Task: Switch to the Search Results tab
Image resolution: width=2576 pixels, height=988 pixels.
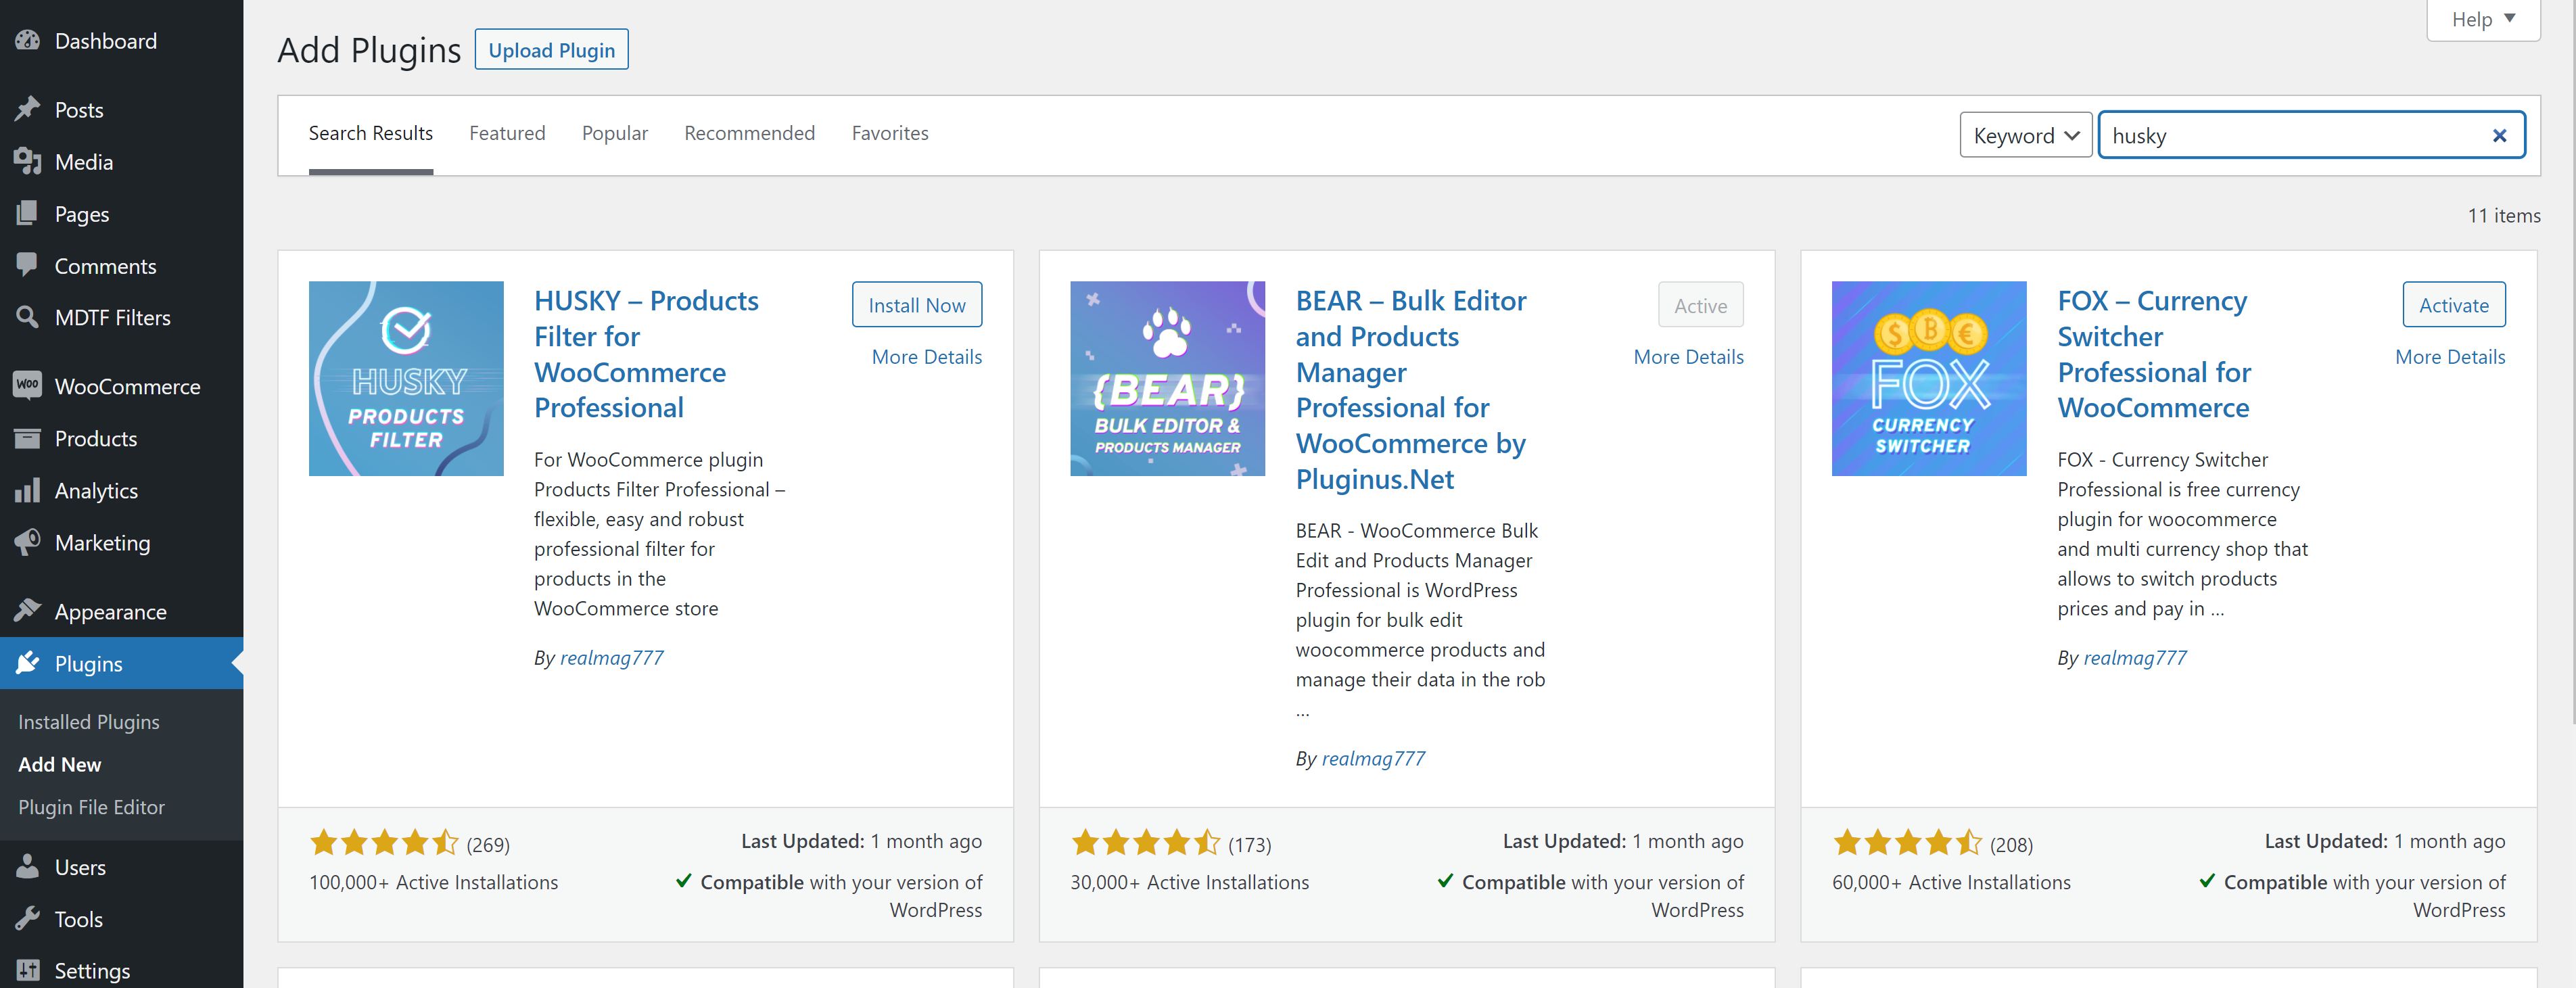Action: [370, 133]
